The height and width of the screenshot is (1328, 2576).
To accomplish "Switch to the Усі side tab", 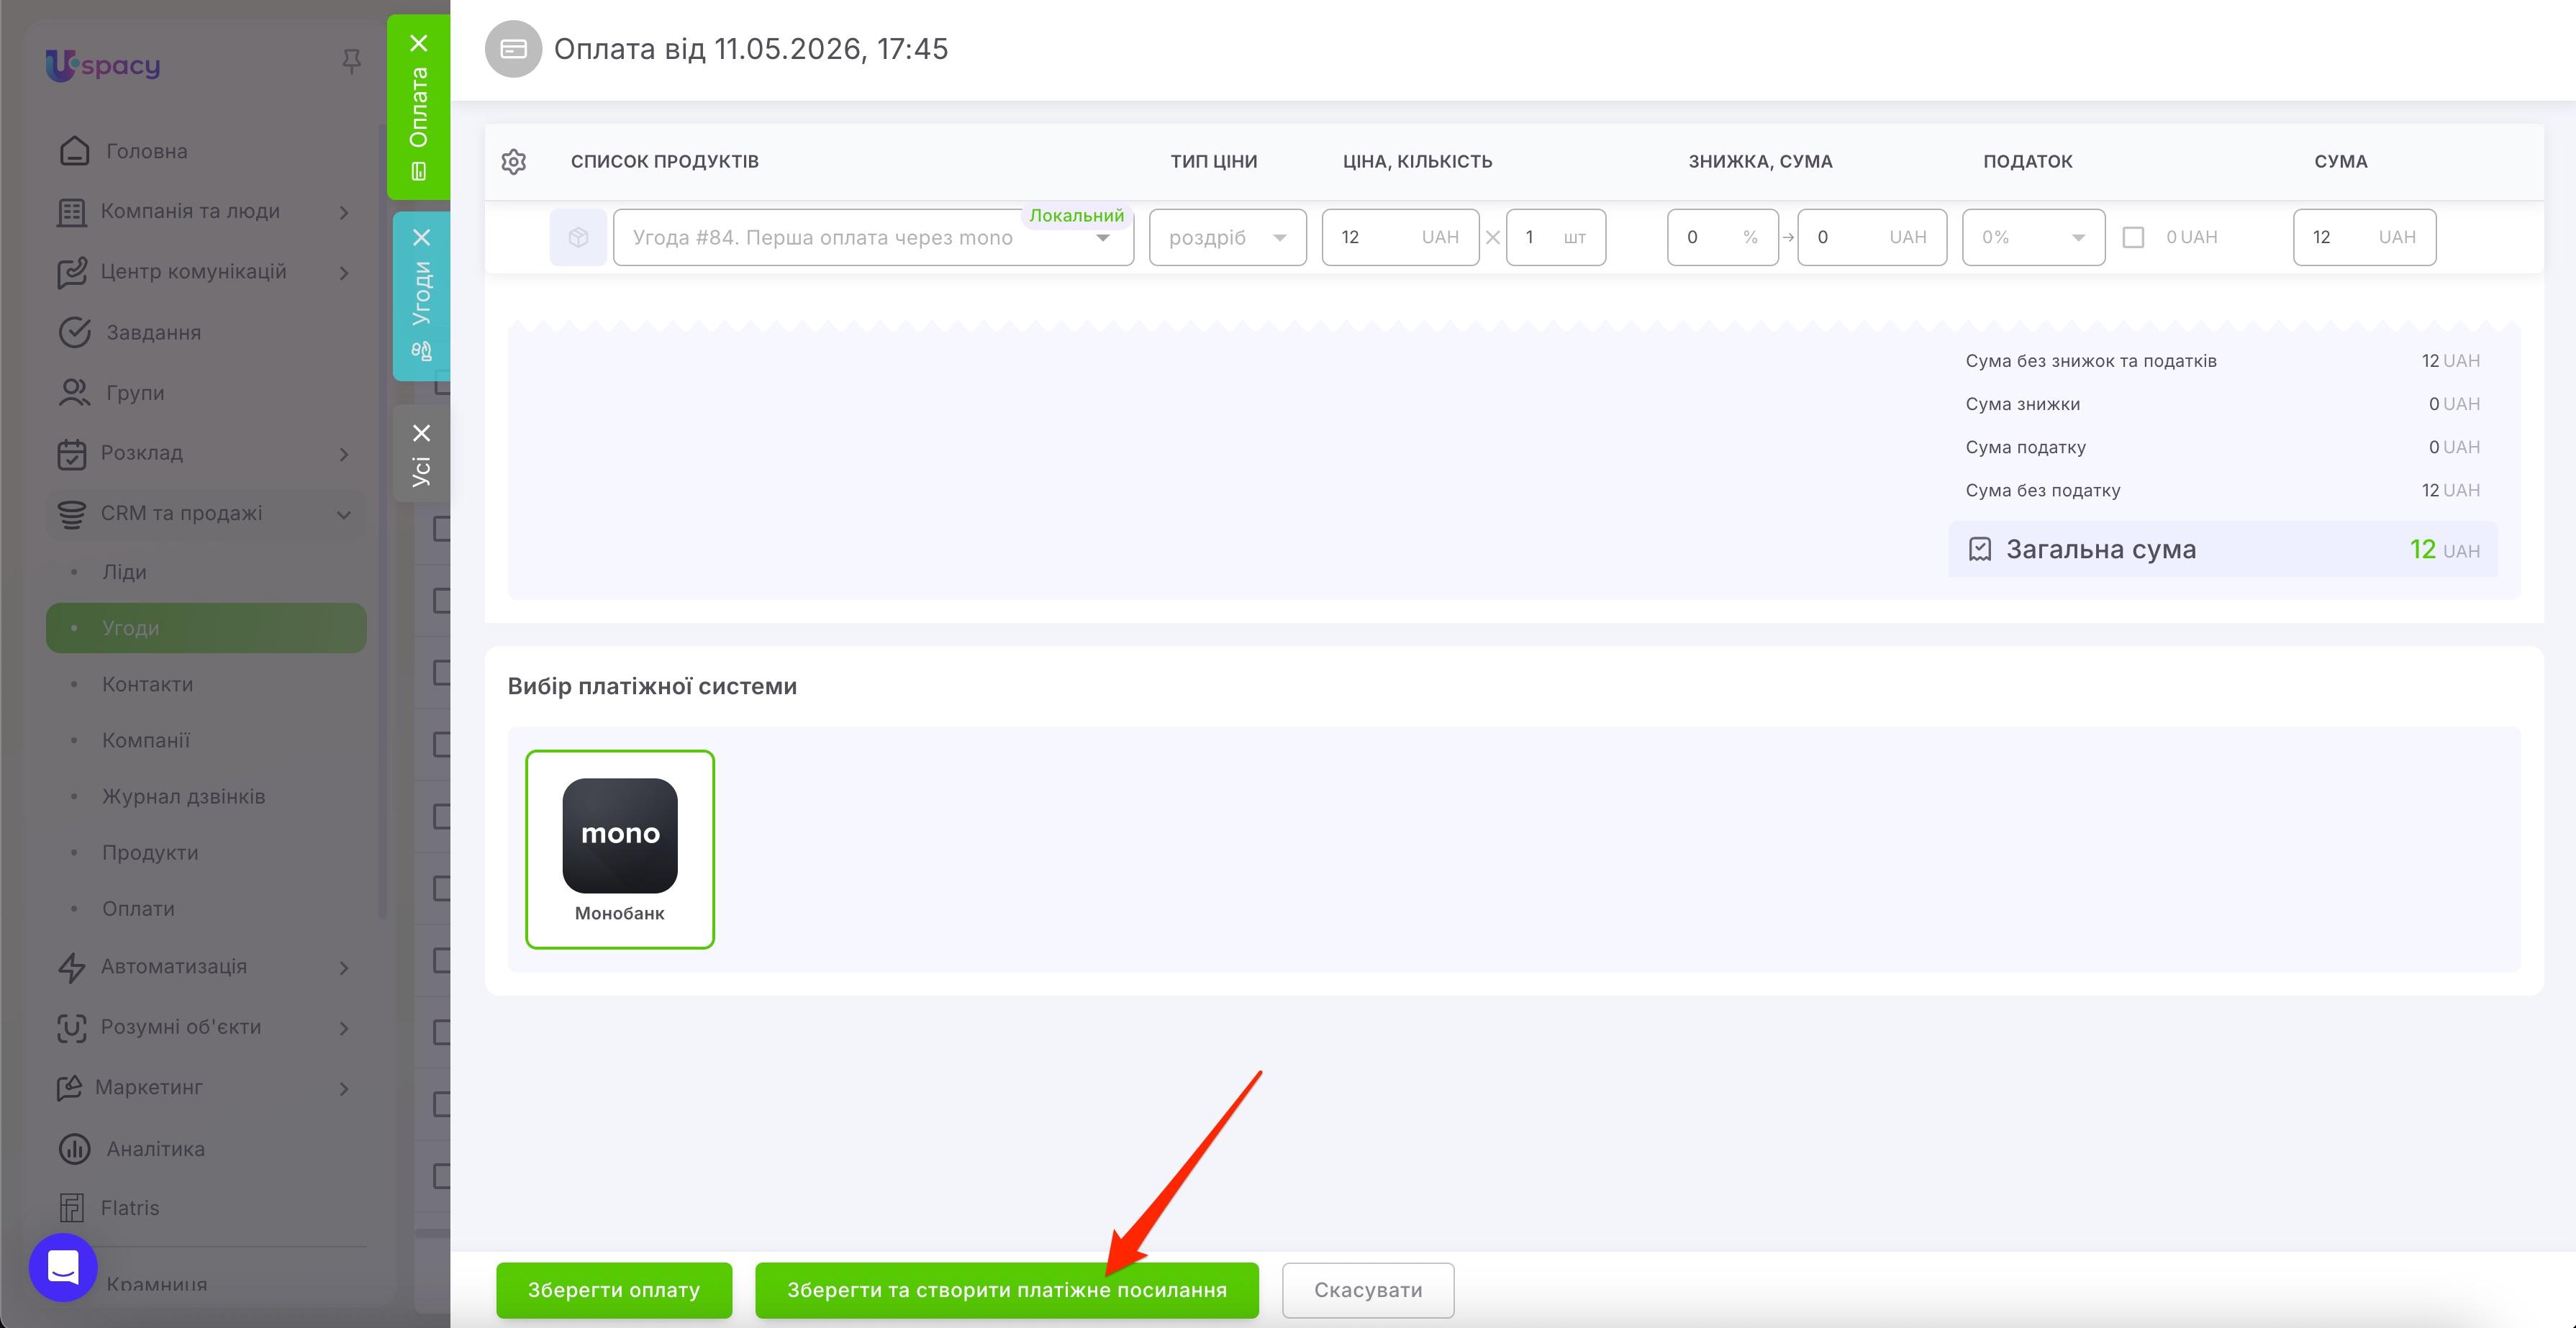I will click(422, 455).
